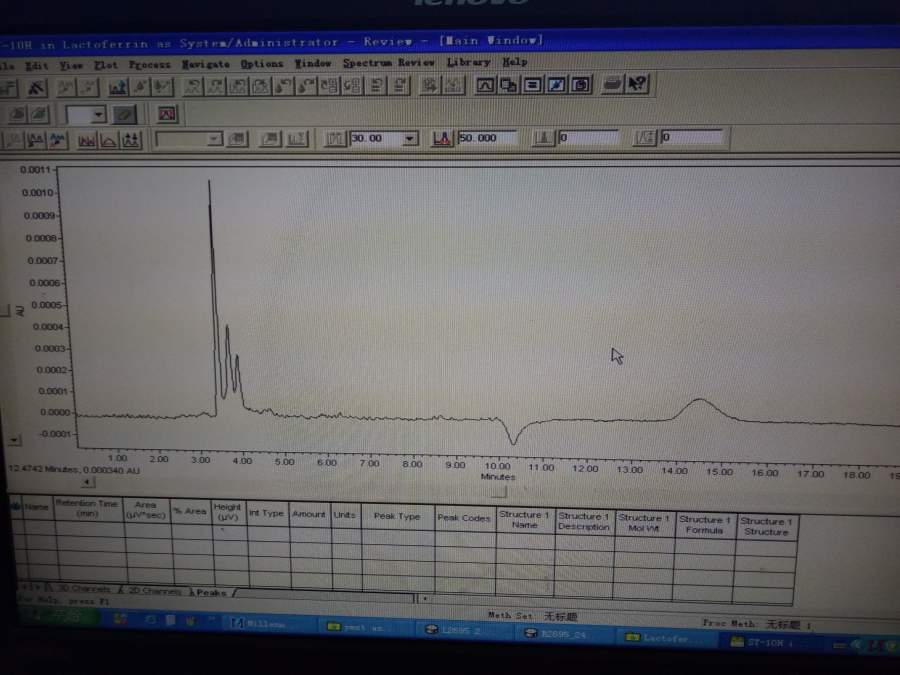Open the Edit menu
This screenshot has height=675, width=900.
click(x=36, y=66)
